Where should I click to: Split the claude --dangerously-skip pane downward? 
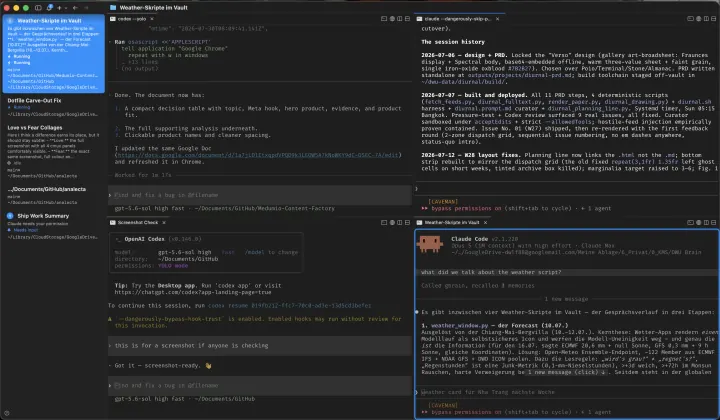[713, 19]
